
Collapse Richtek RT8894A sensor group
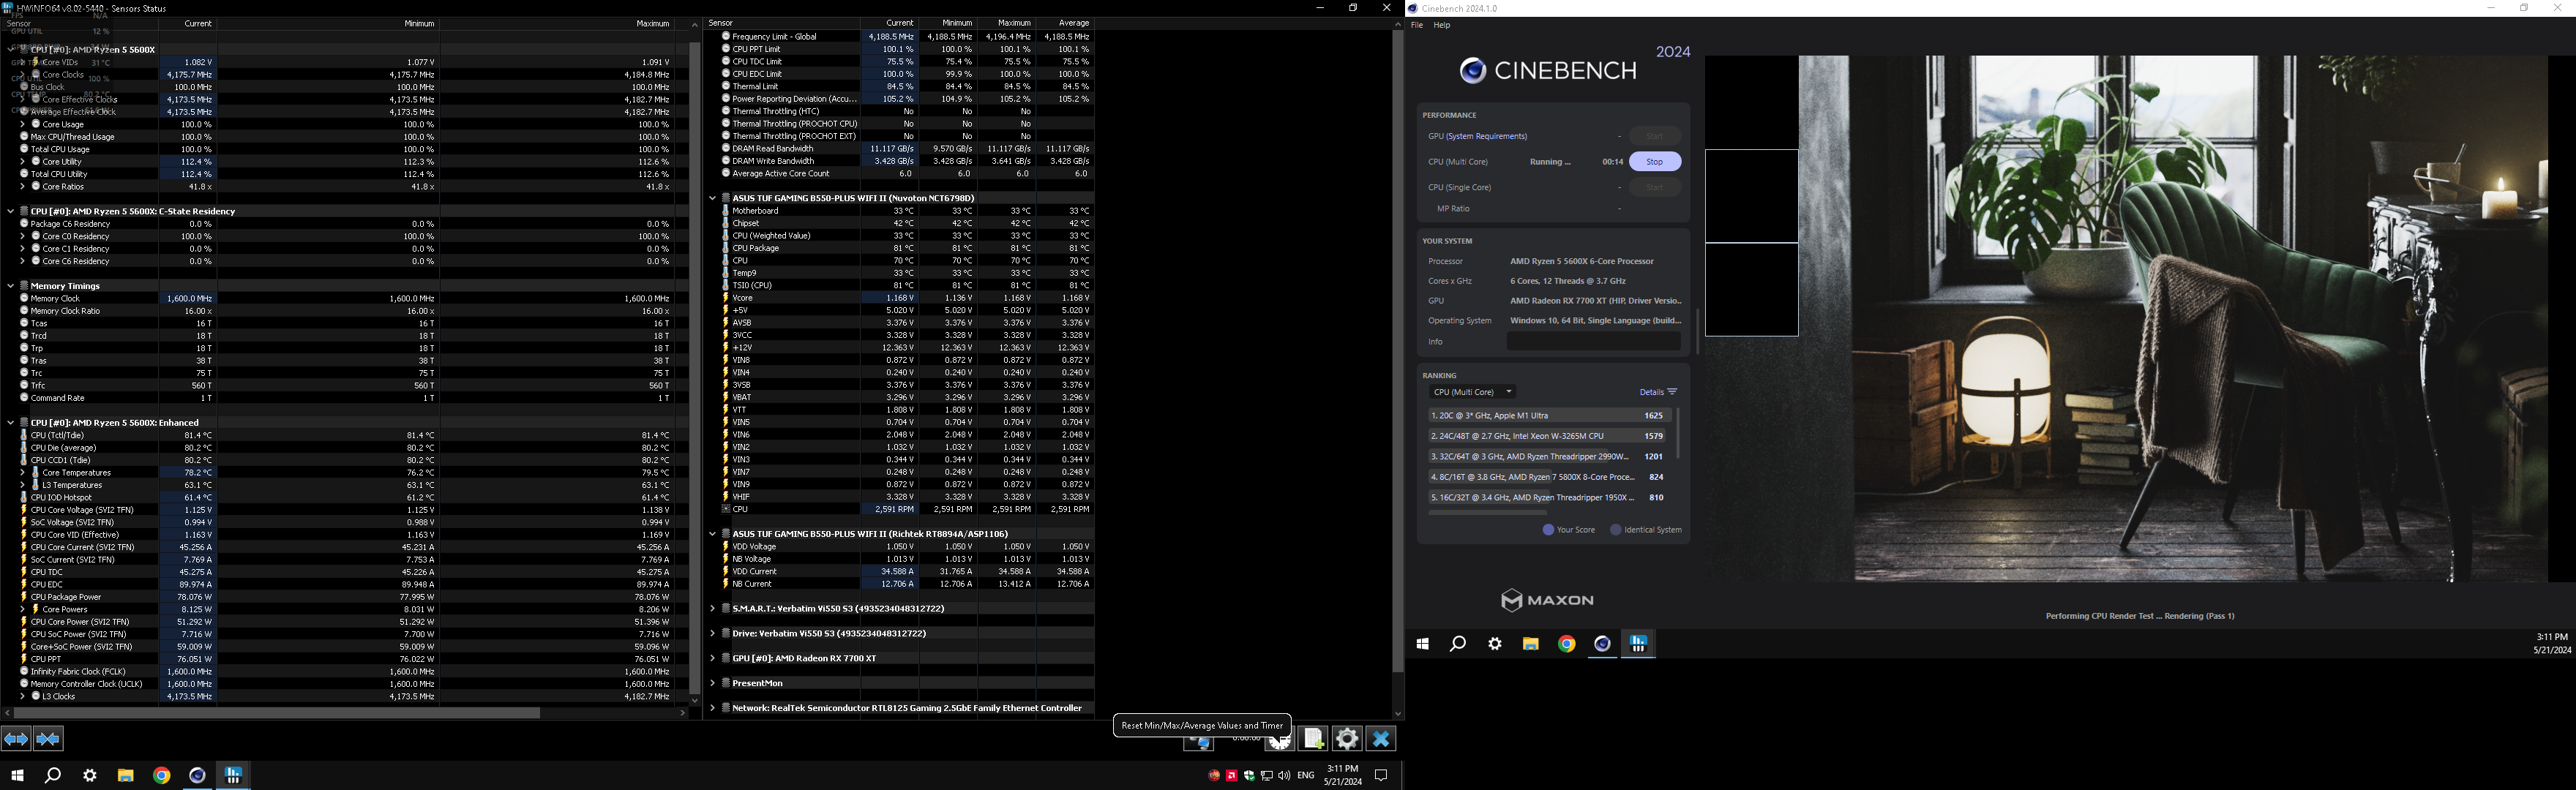(x=712, y=534)
